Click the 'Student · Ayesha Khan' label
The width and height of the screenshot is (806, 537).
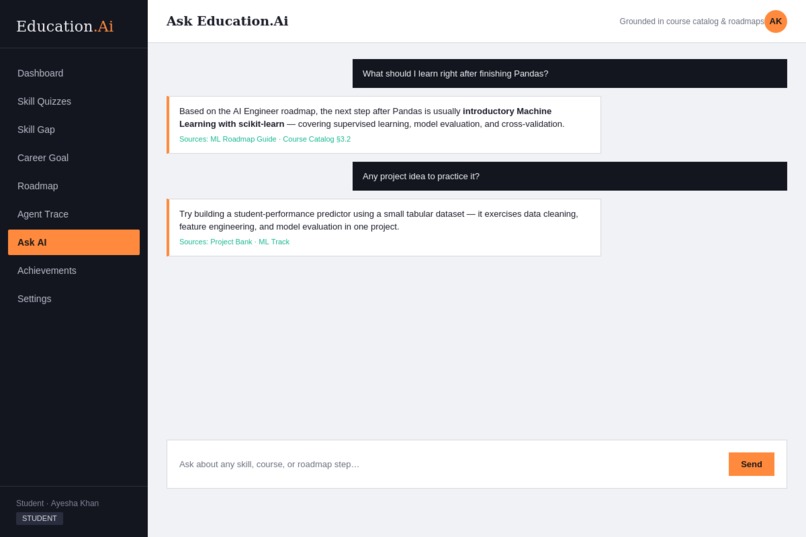pos(58,503)
